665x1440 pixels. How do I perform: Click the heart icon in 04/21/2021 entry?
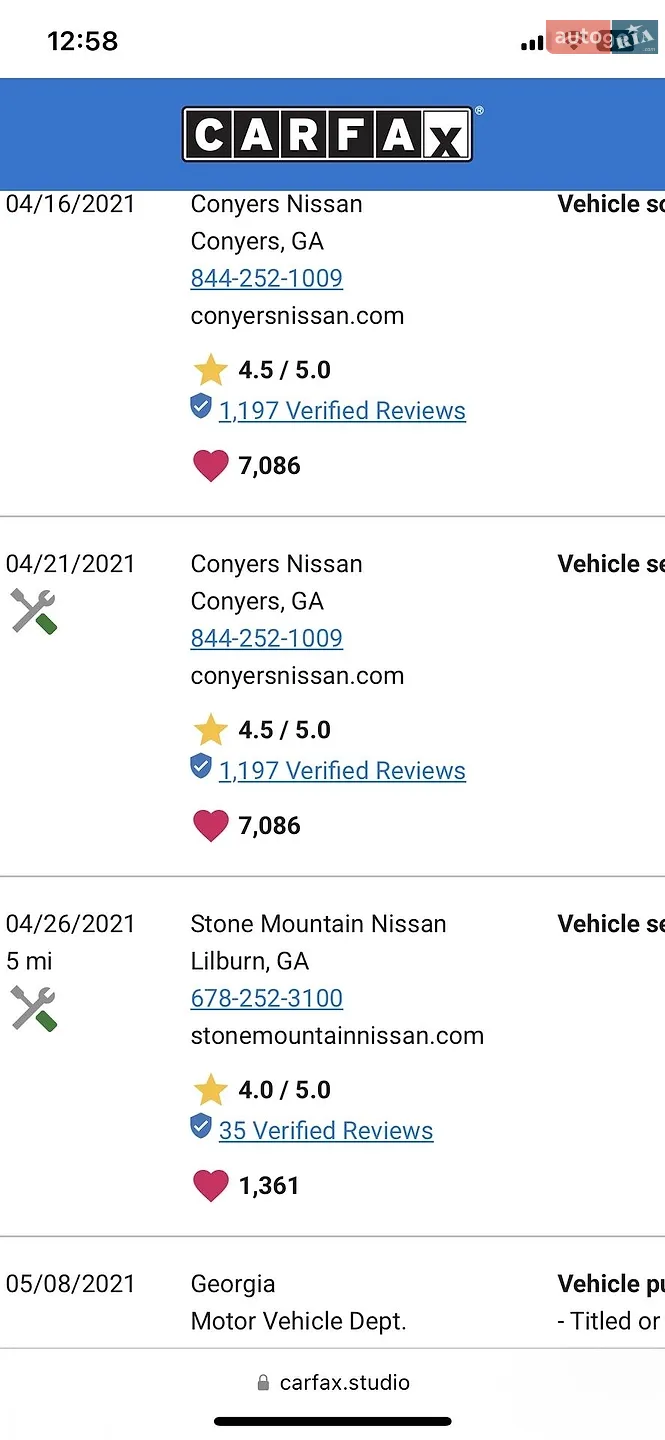pos(210,826)
